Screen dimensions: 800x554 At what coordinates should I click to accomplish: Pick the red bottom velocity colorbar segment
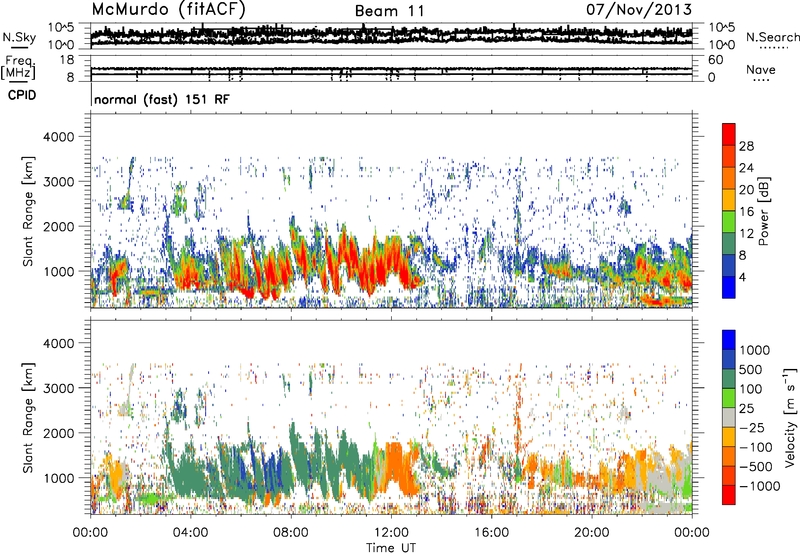click(x=729, y=495)
